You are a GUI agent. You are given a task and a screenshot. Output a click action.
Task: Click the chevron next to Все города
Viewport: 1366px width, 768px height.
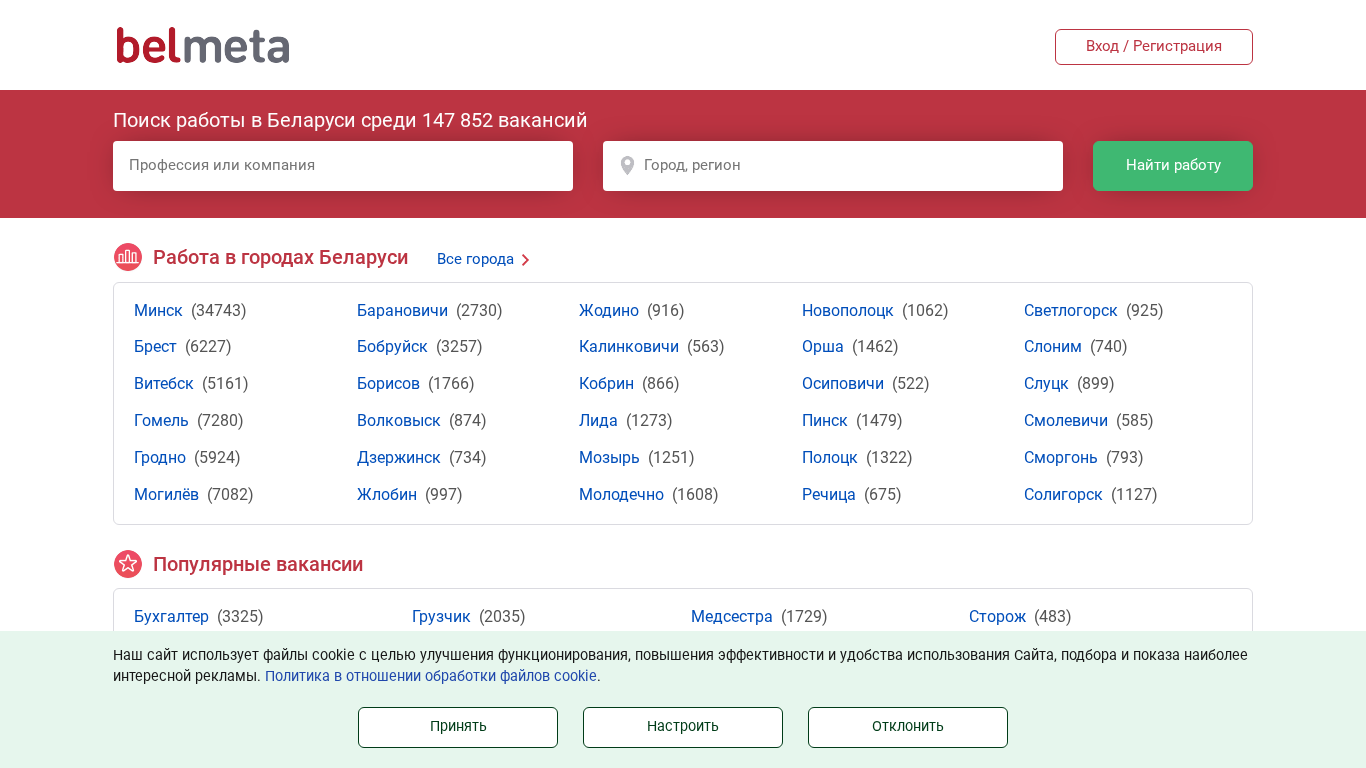point(525,260)
